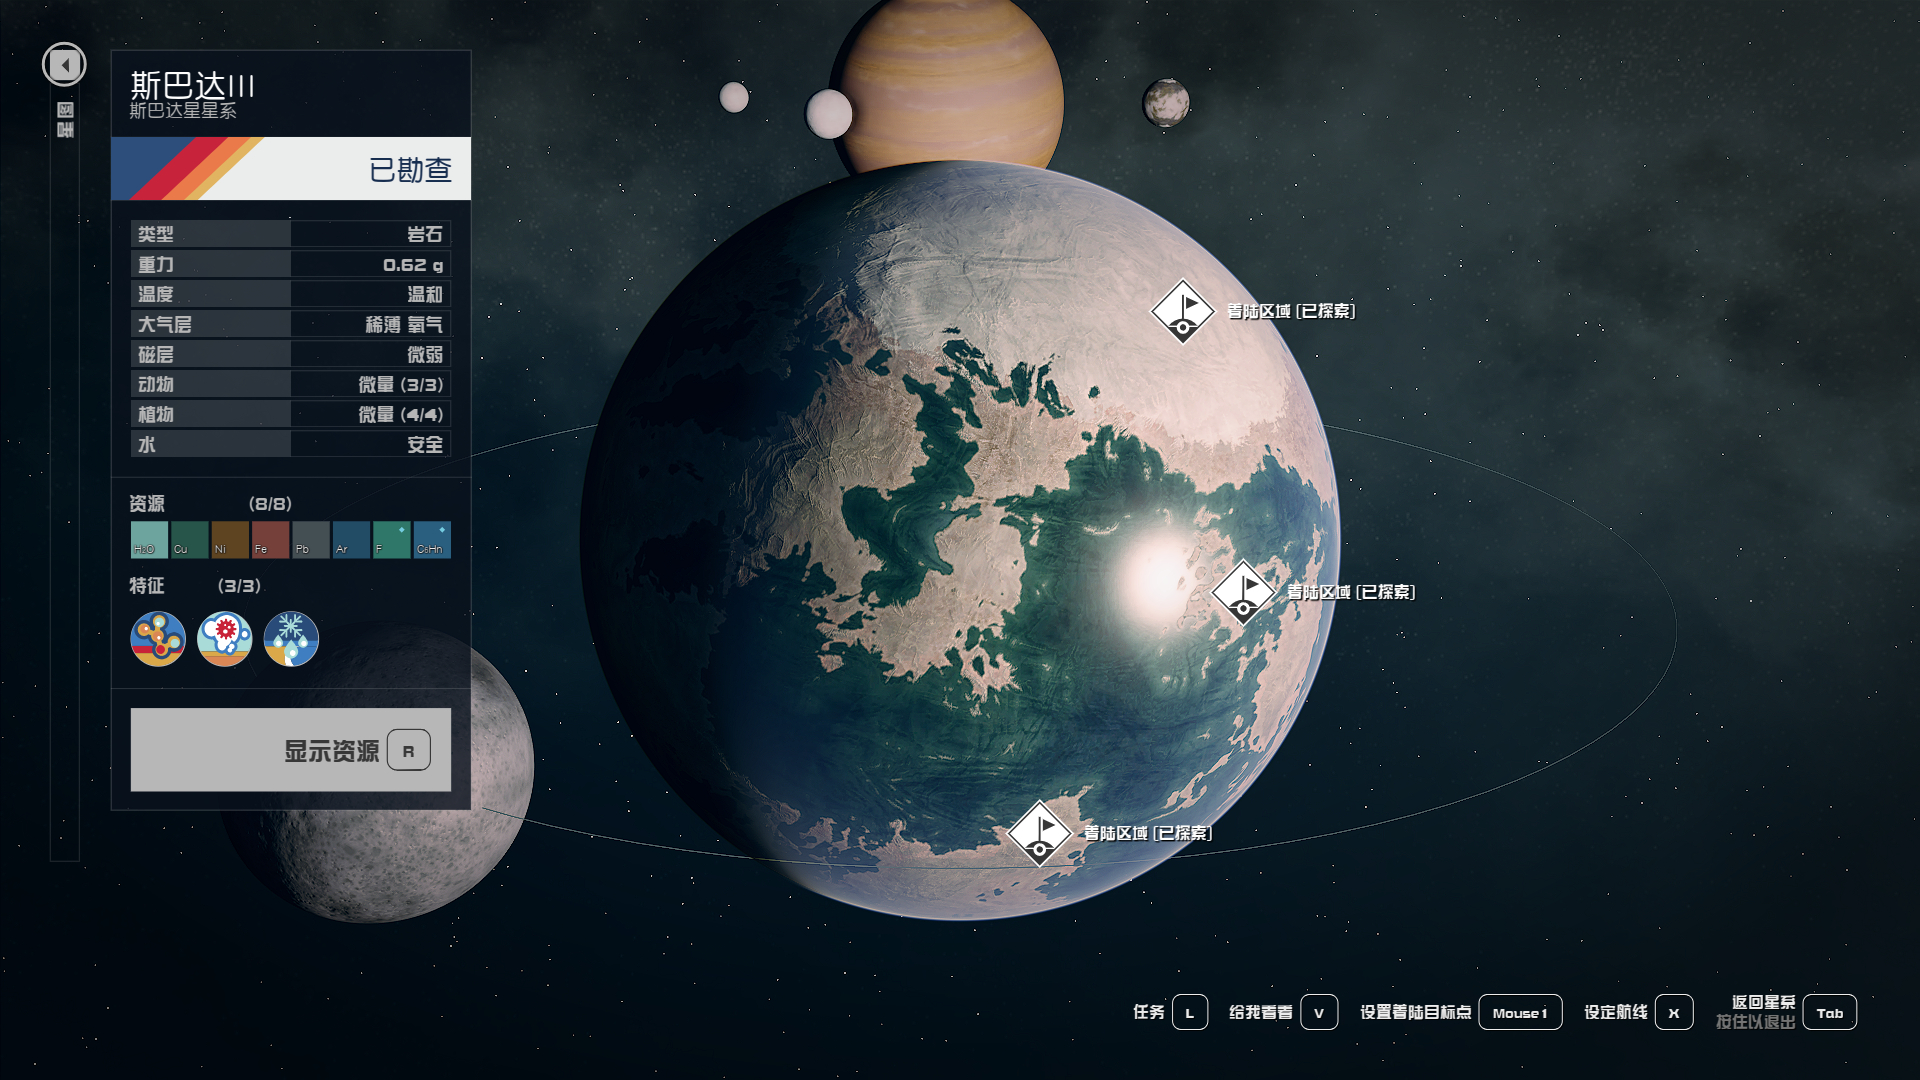Select the Fe iron resource tile

[x=270, y=540]
